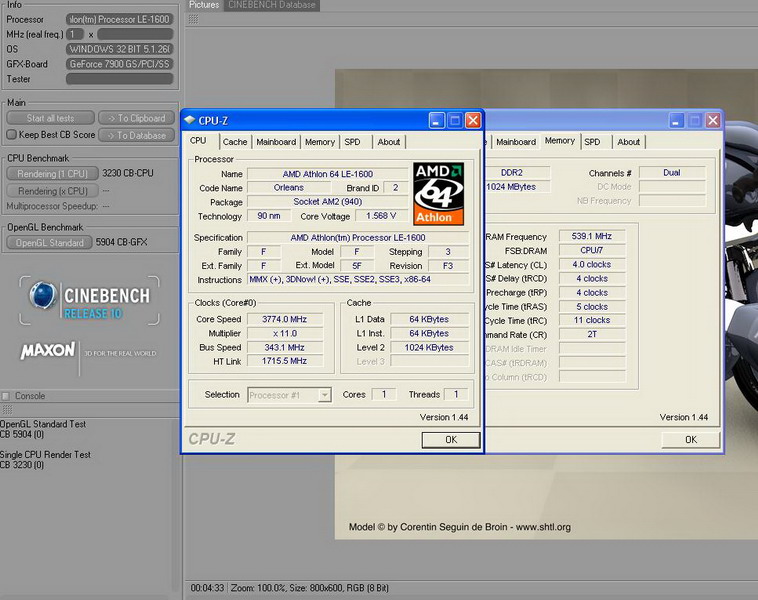
Task: Click the Channels # value Dual
Action: coord(671,173)
